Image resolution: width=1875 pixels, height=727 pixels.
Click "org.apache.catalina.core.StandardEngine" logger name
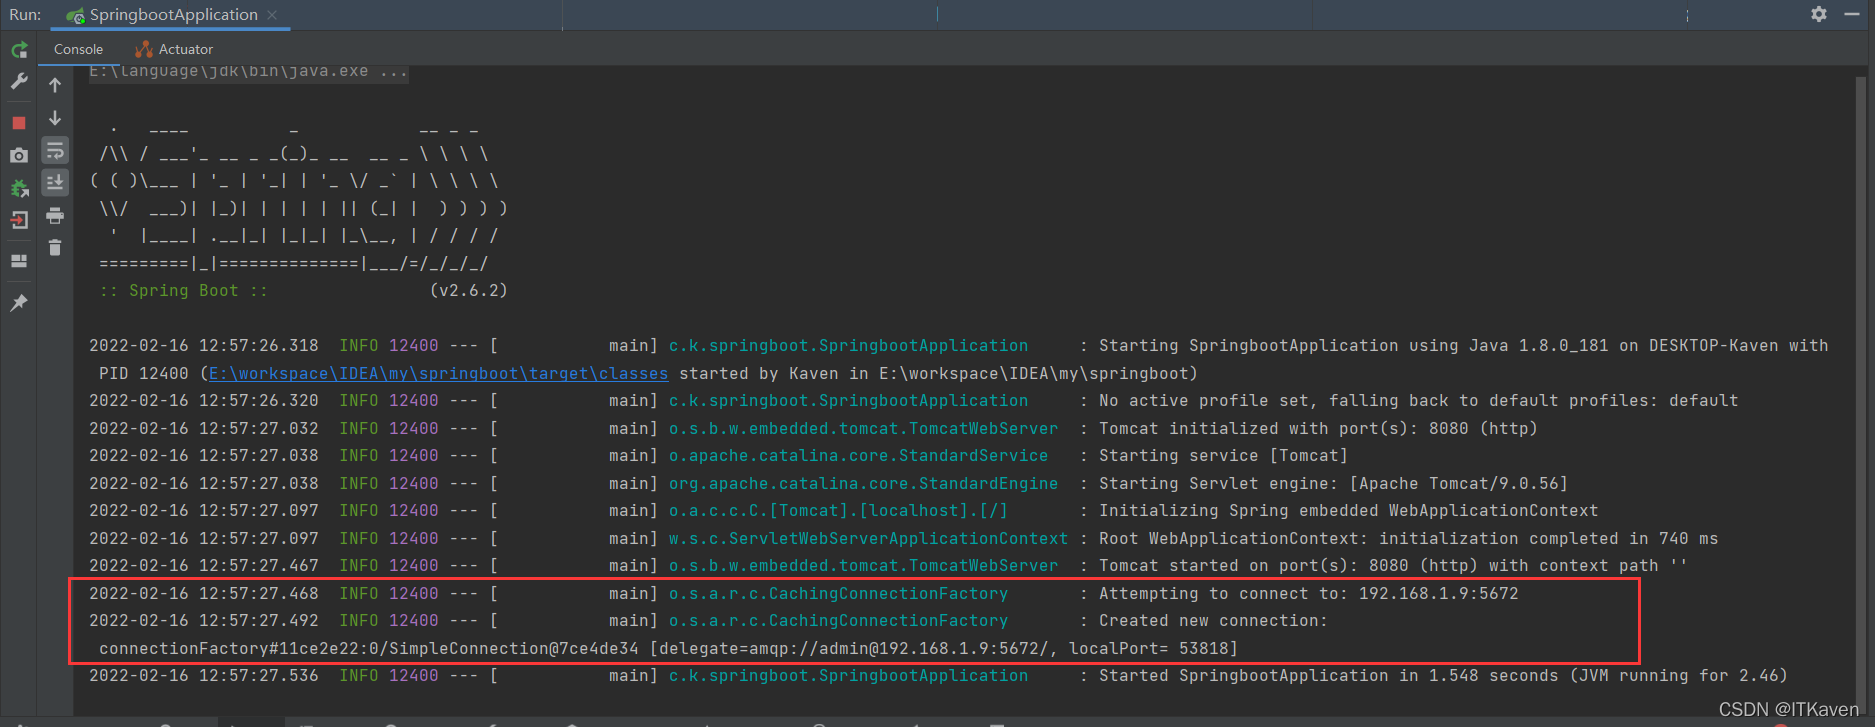point(863,484)
